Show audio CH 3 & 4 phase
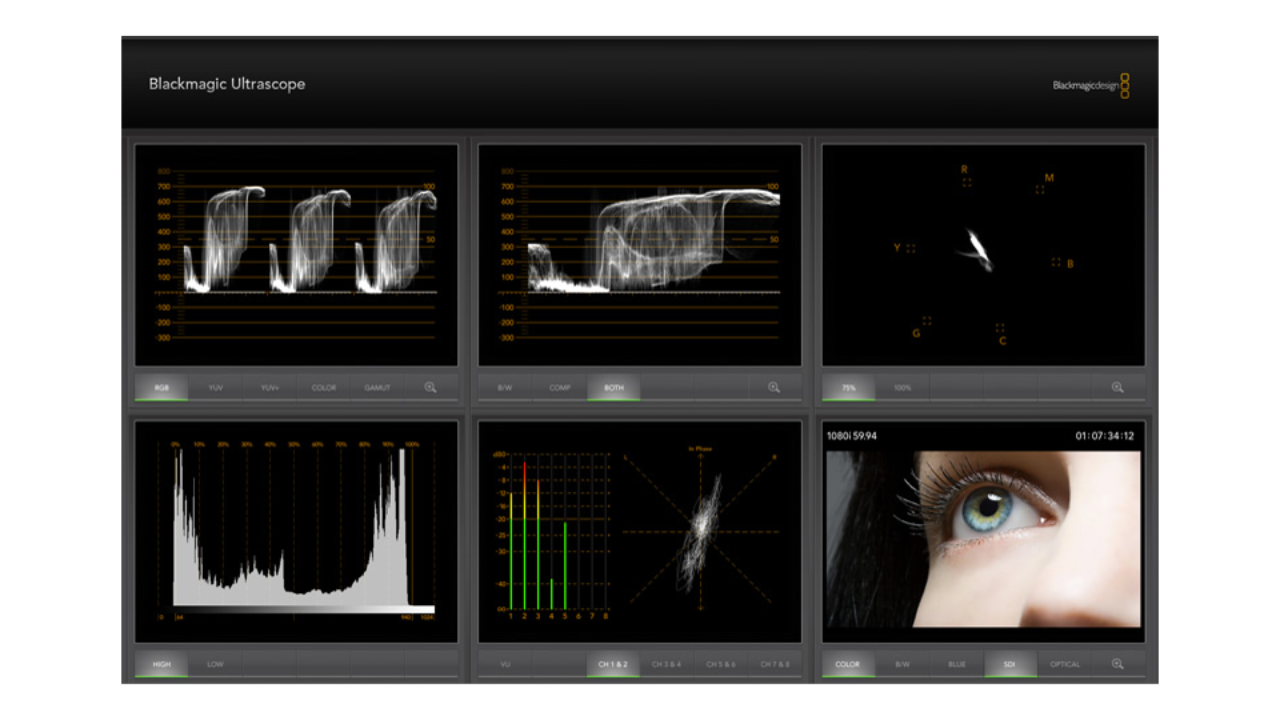The height and width of the screenshot is (720, 1280). 667,664
